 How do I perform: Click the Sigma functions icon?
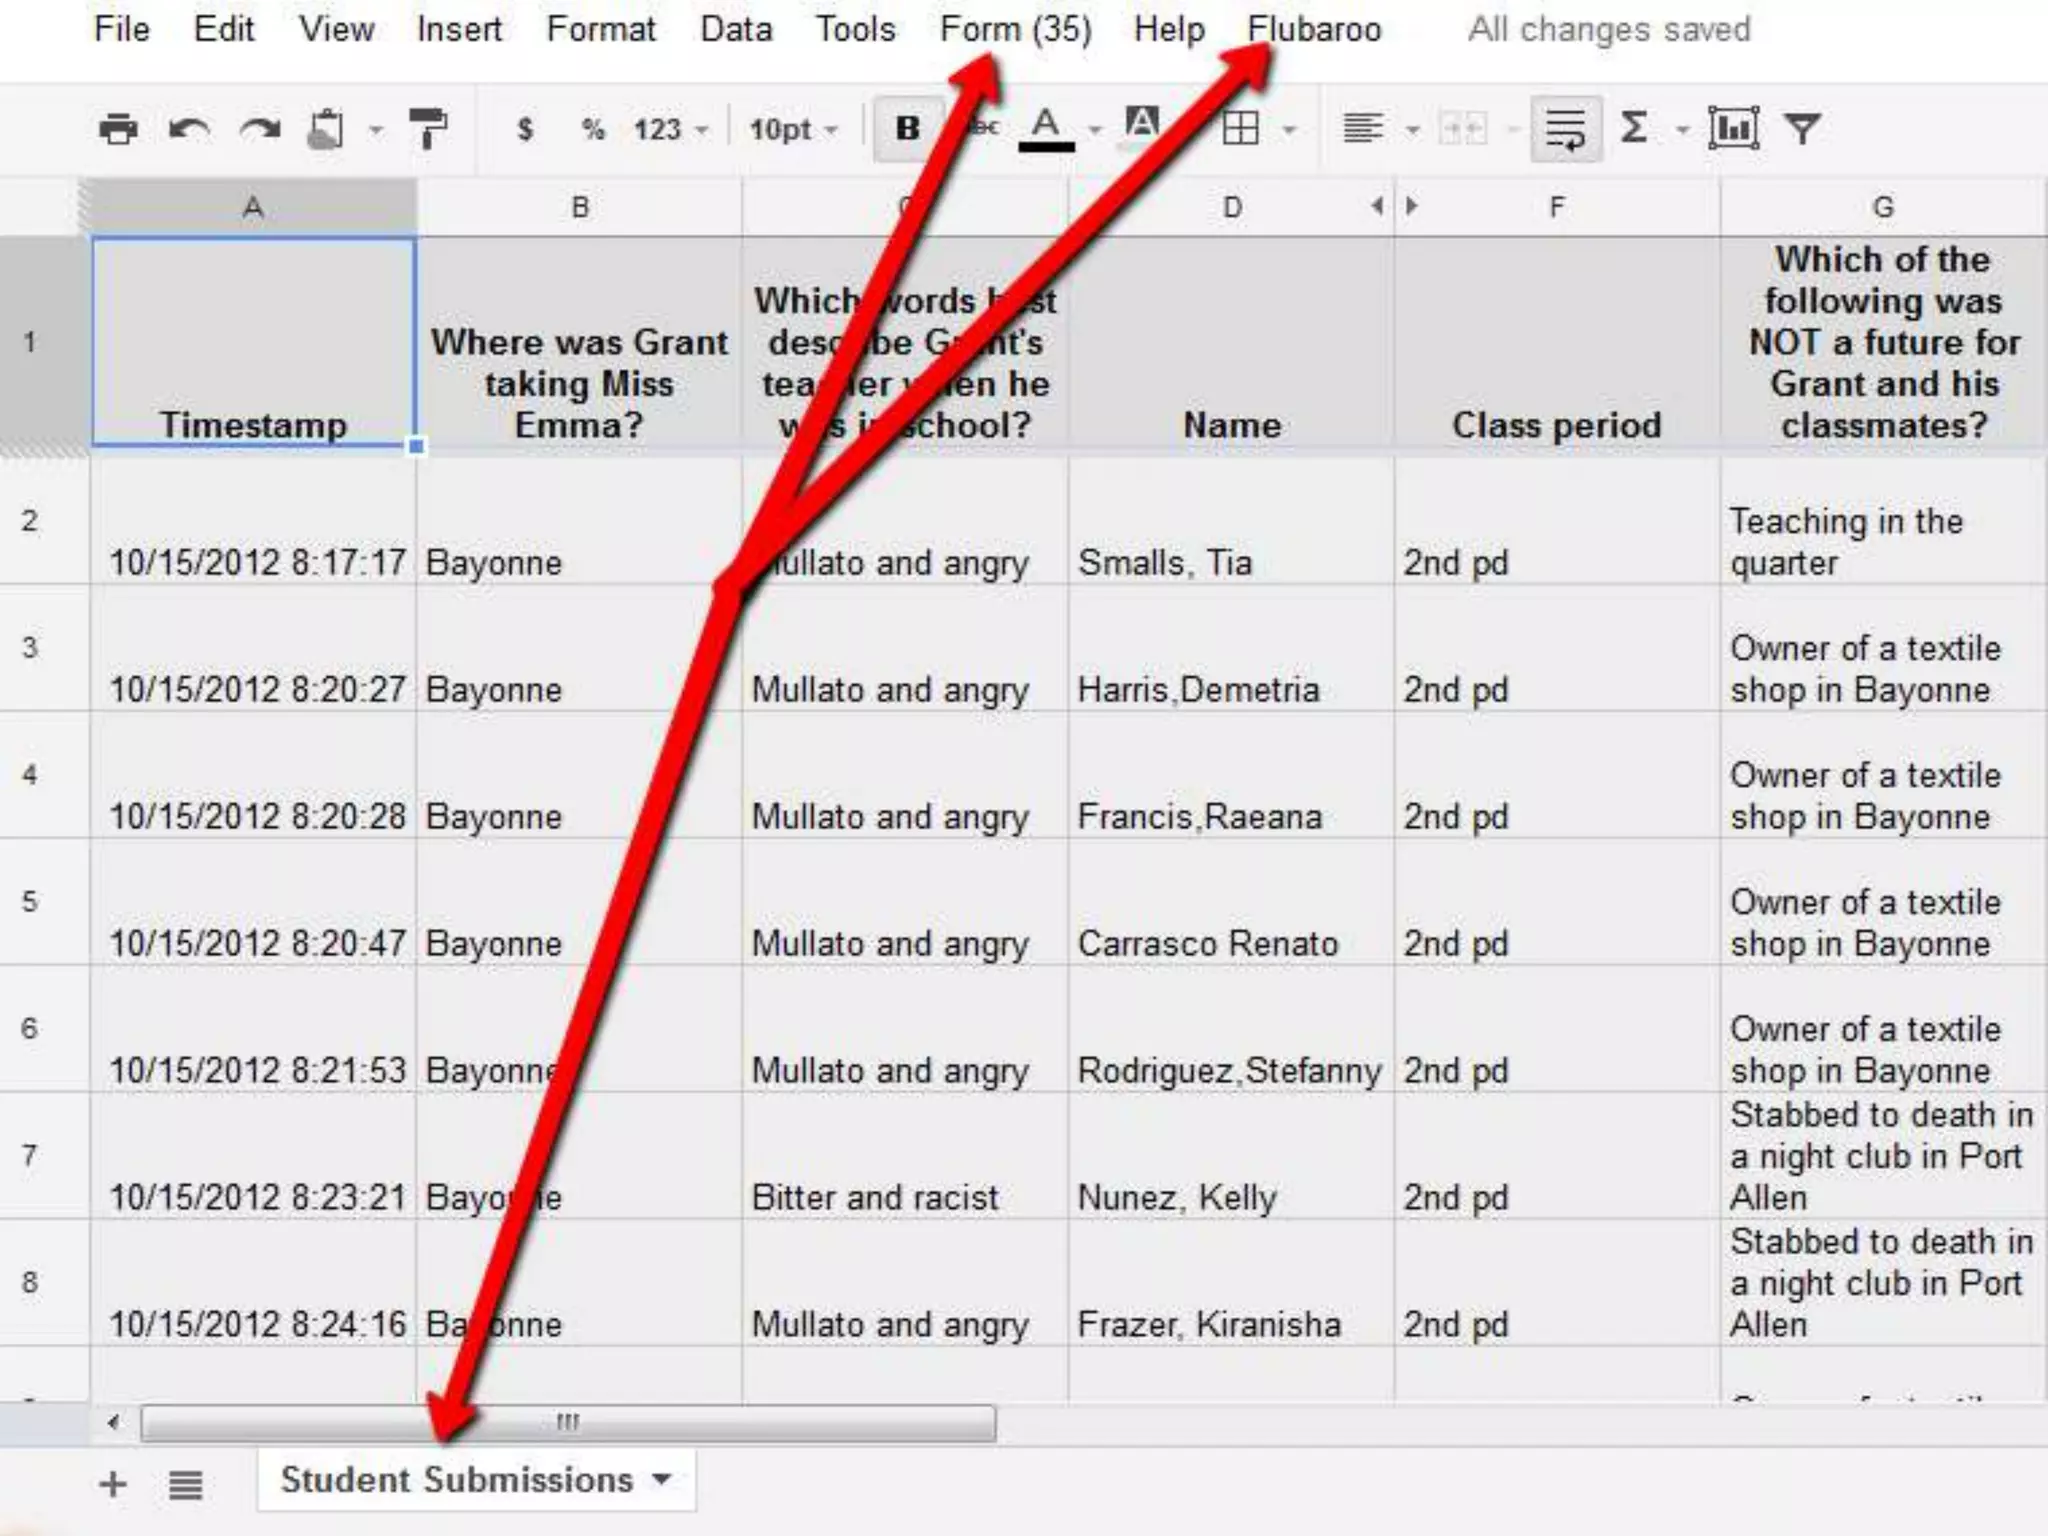(1633, 128)
